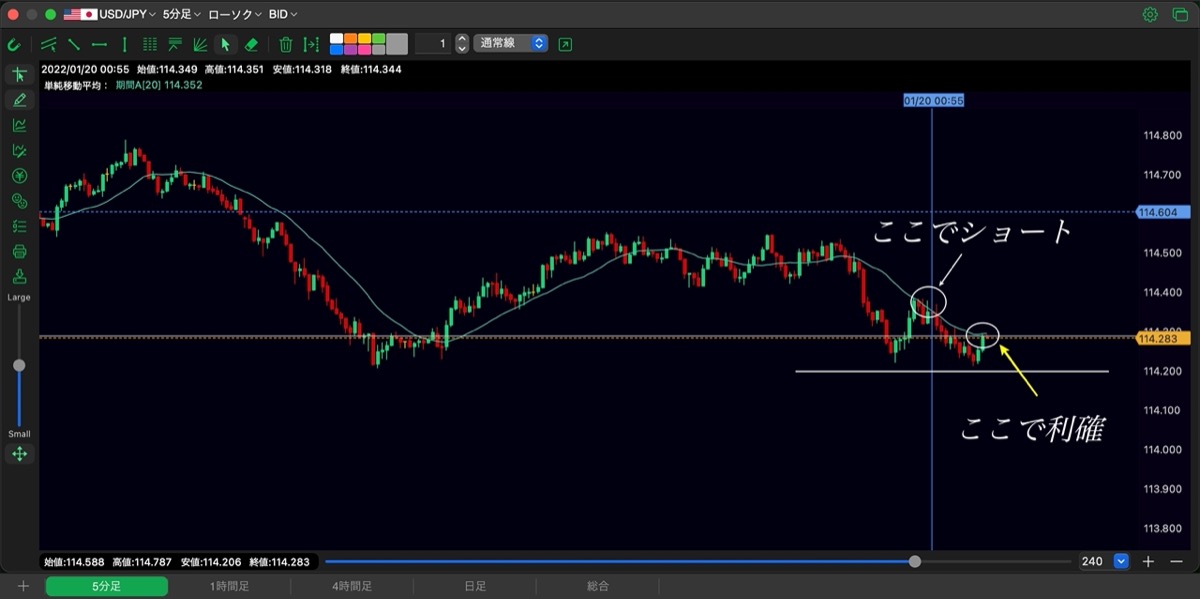This screenshot has width=1200, height=599.
Task: Click the download save icon in sidebar
Action: pos(19,276)
